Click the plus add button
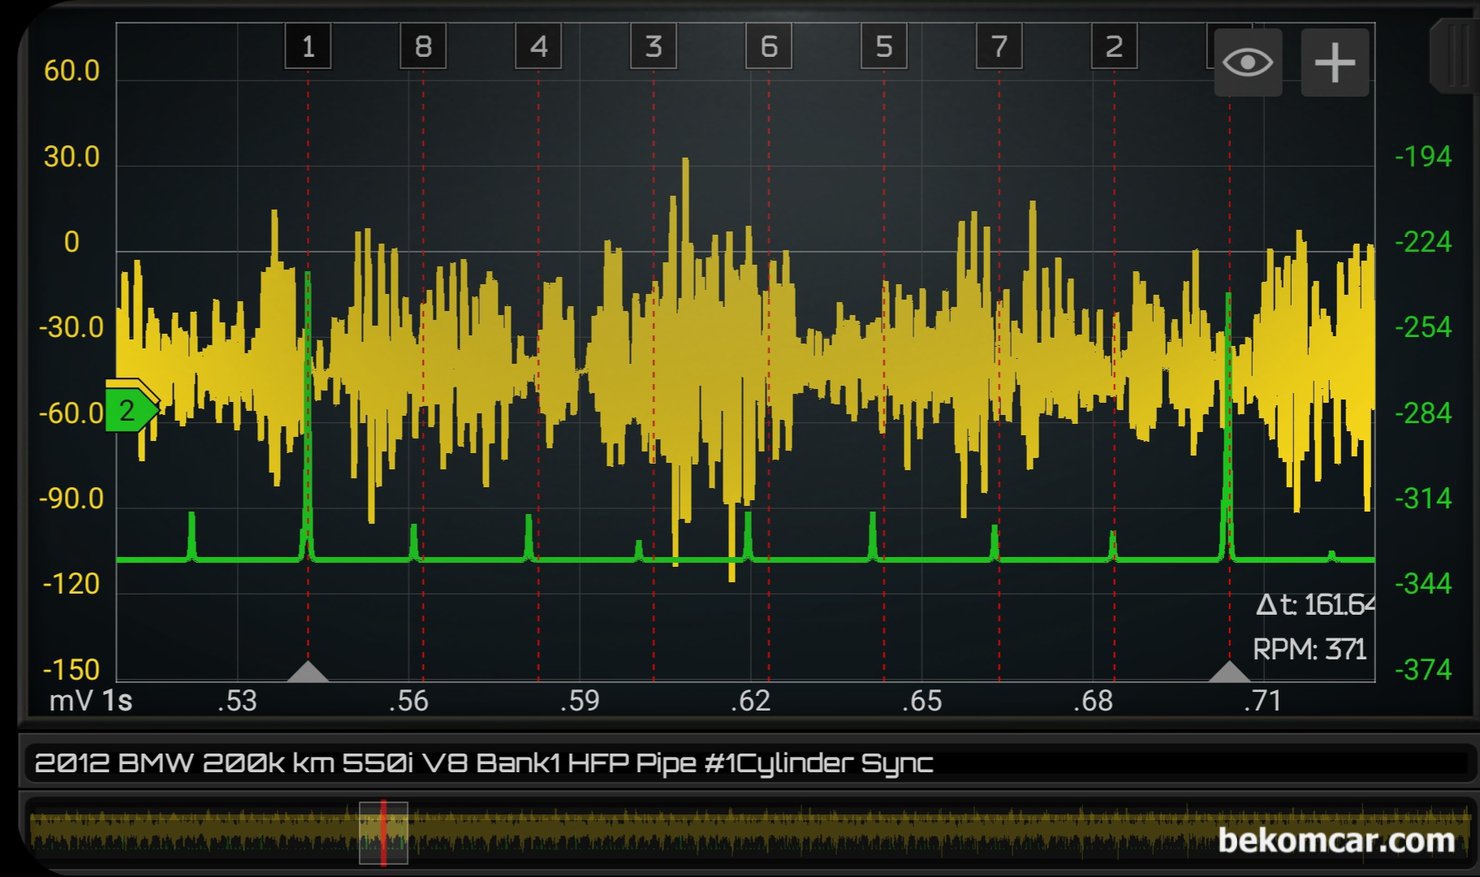1480x877 pixels. [1334, 63]
